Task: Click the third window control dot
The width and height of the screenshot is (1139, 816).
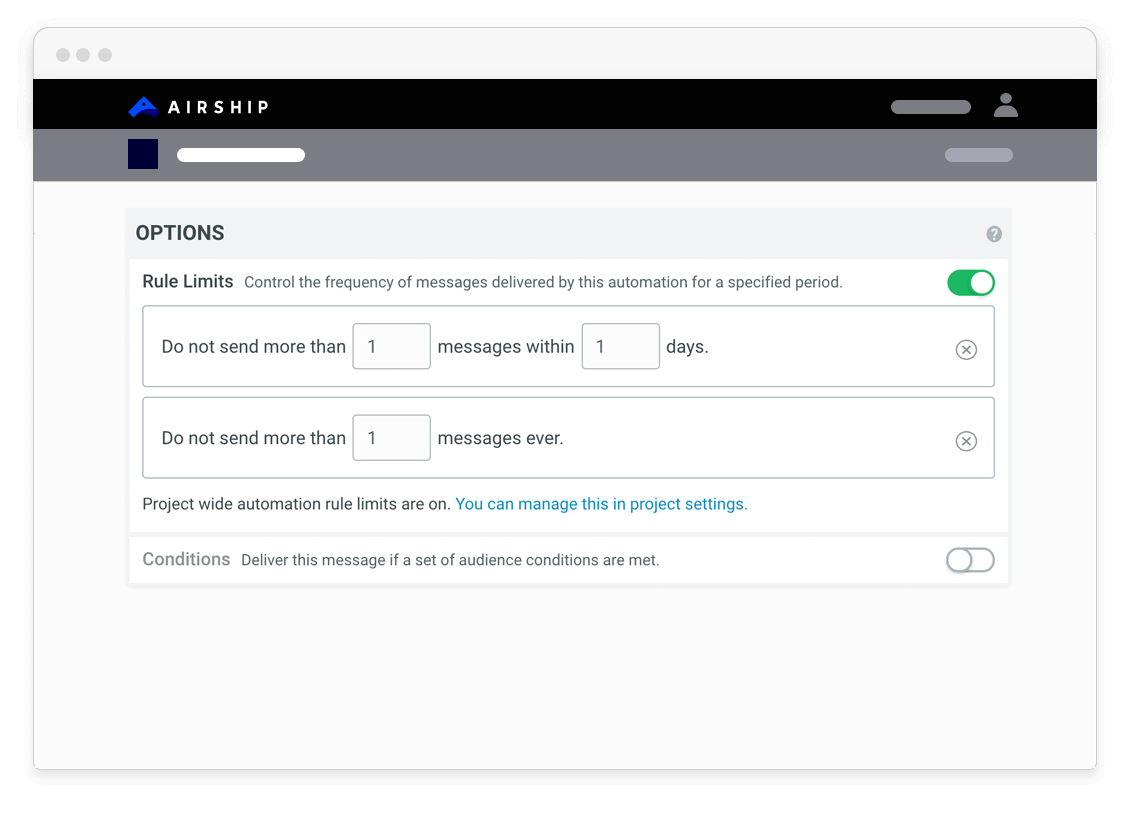Action: (105, 55)
